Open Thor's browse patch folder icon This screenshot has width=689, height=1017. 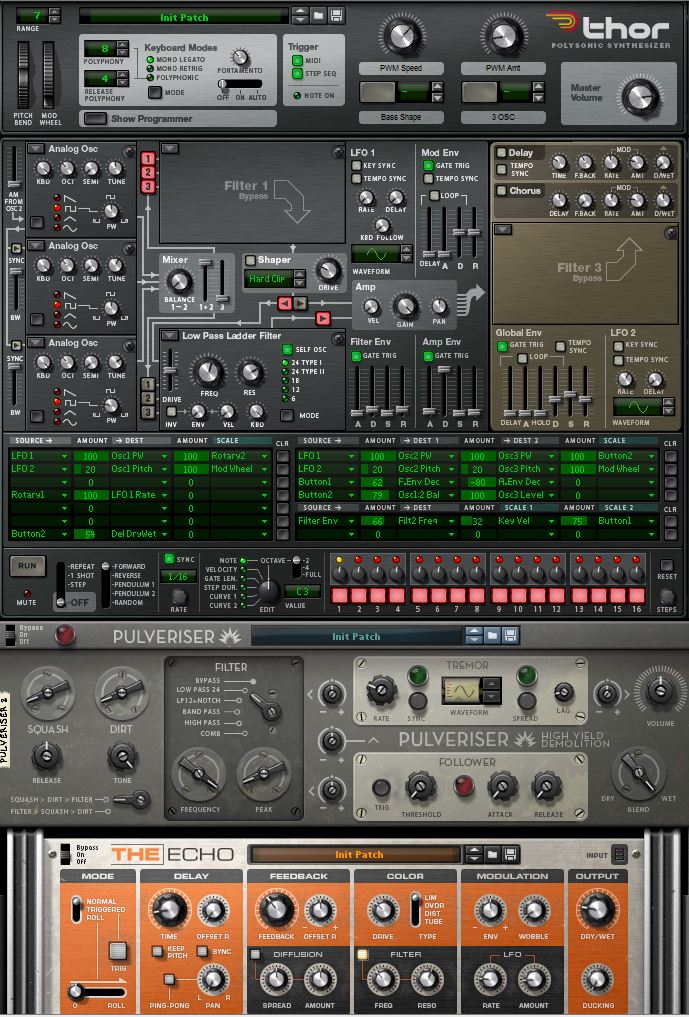[x=317, y=17]
